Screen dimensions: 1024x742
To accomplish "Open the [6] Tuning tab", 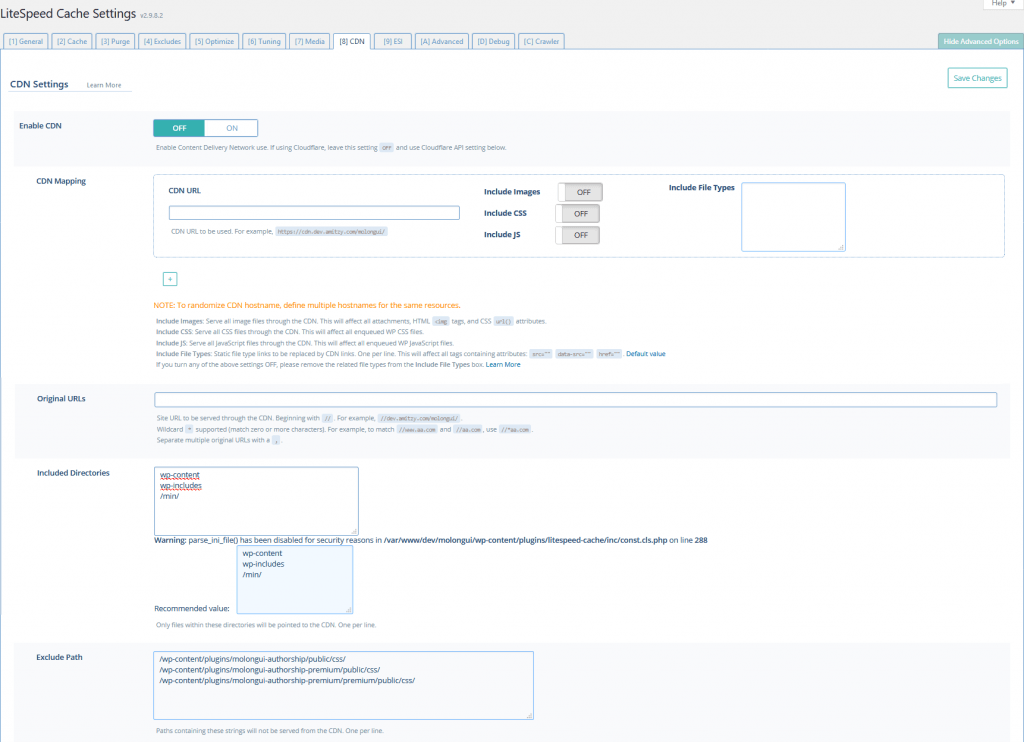I will coord(264,41).
